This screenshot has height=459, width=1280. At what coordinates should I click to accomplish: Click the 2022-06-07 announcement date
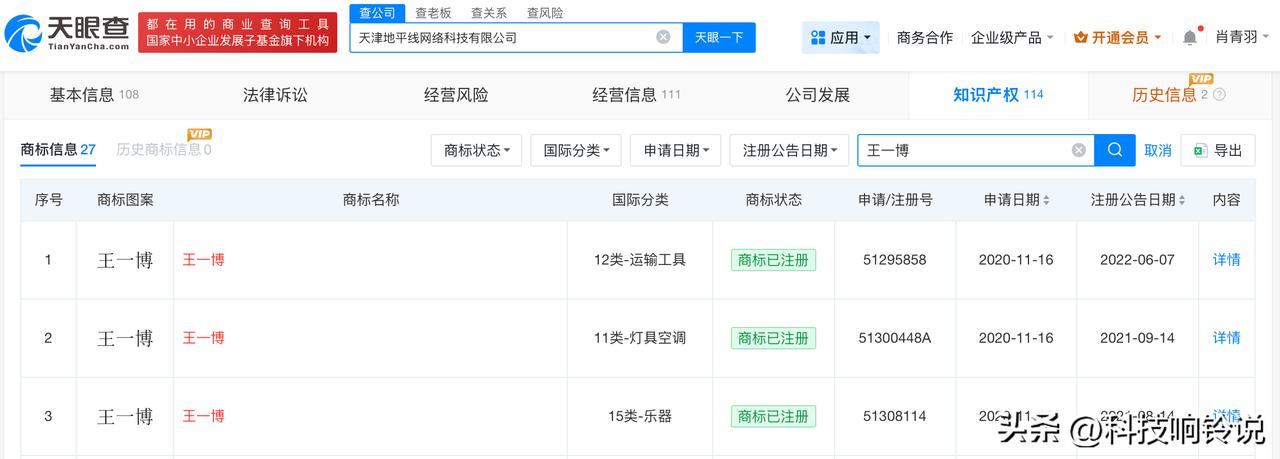(x=1137, y=260)
